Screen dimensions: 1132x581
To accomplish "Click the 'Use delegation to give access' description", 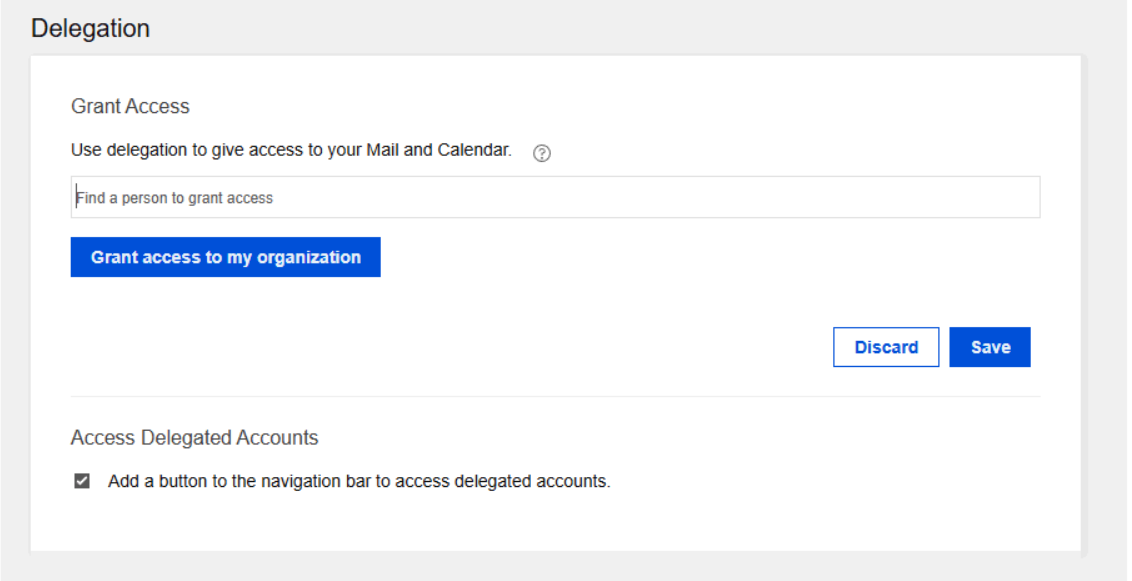I will pyautogui.click(x=291, y=150).
